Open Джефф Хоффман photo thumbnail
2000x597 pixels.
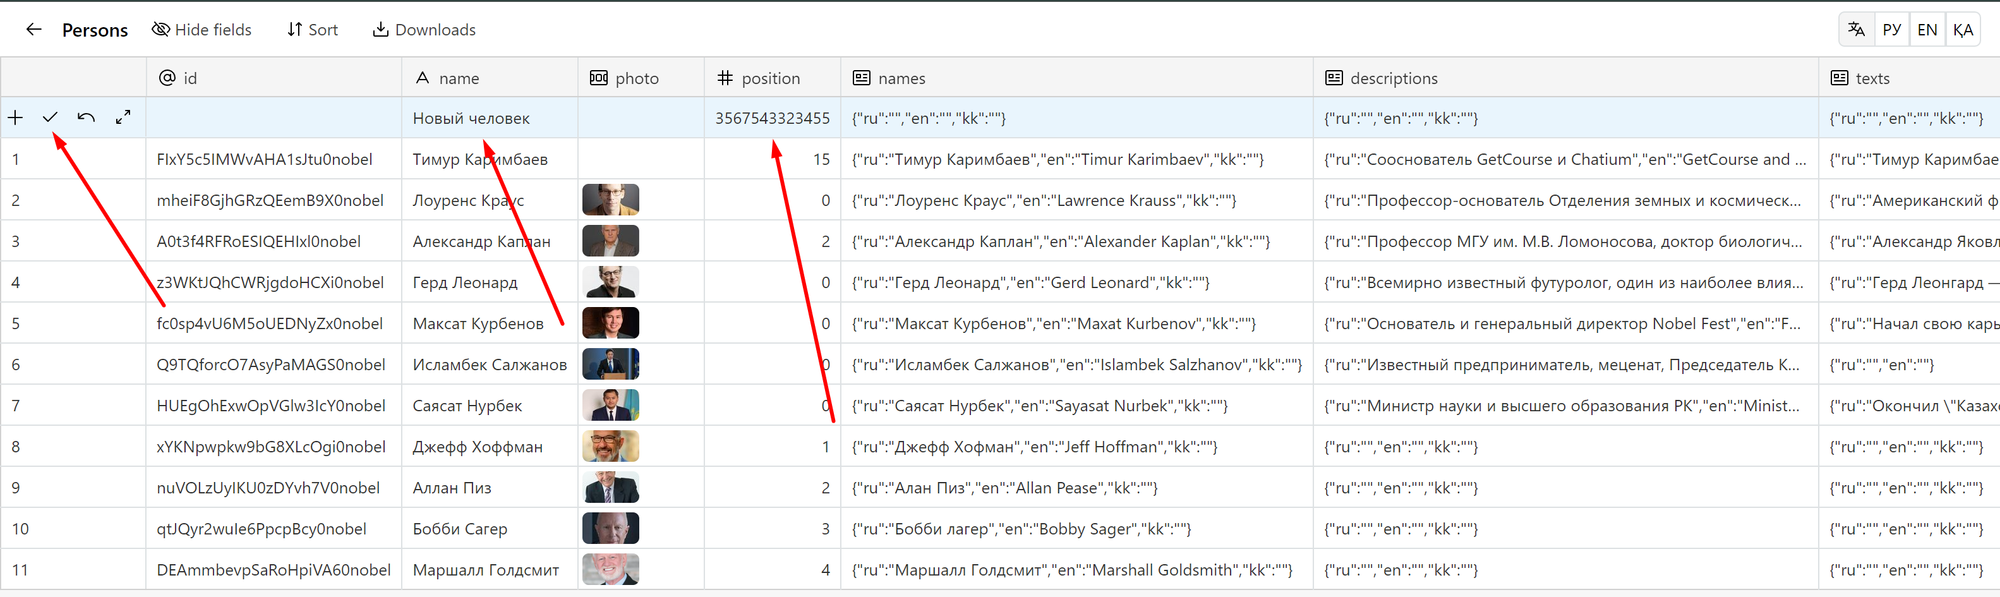[611, 446]
